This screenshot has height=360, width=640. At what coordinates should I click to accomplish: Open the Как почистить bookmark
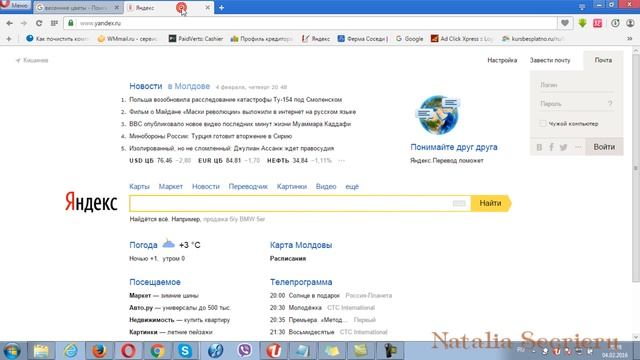pyautogui.click(x=57, y=39)
